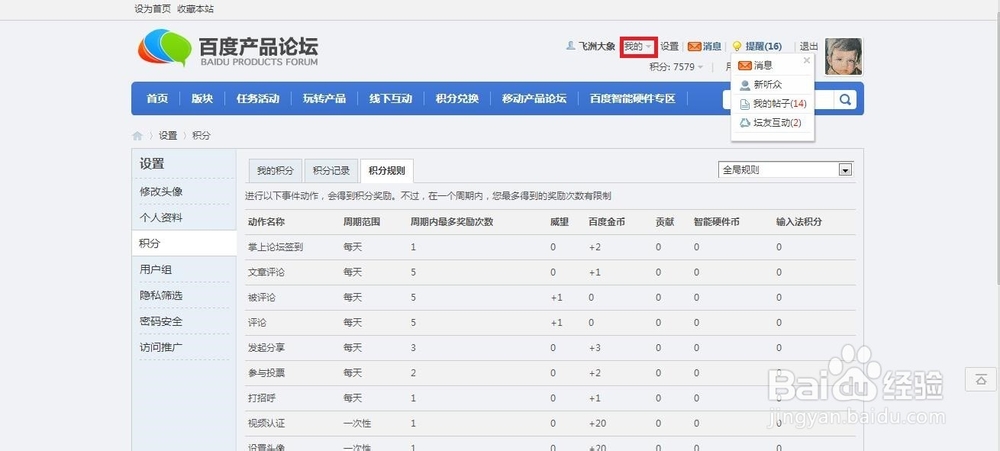Expand the 积分: 7579 dropdown
This screenshot has height=451, width=1000.
point(676,67)
